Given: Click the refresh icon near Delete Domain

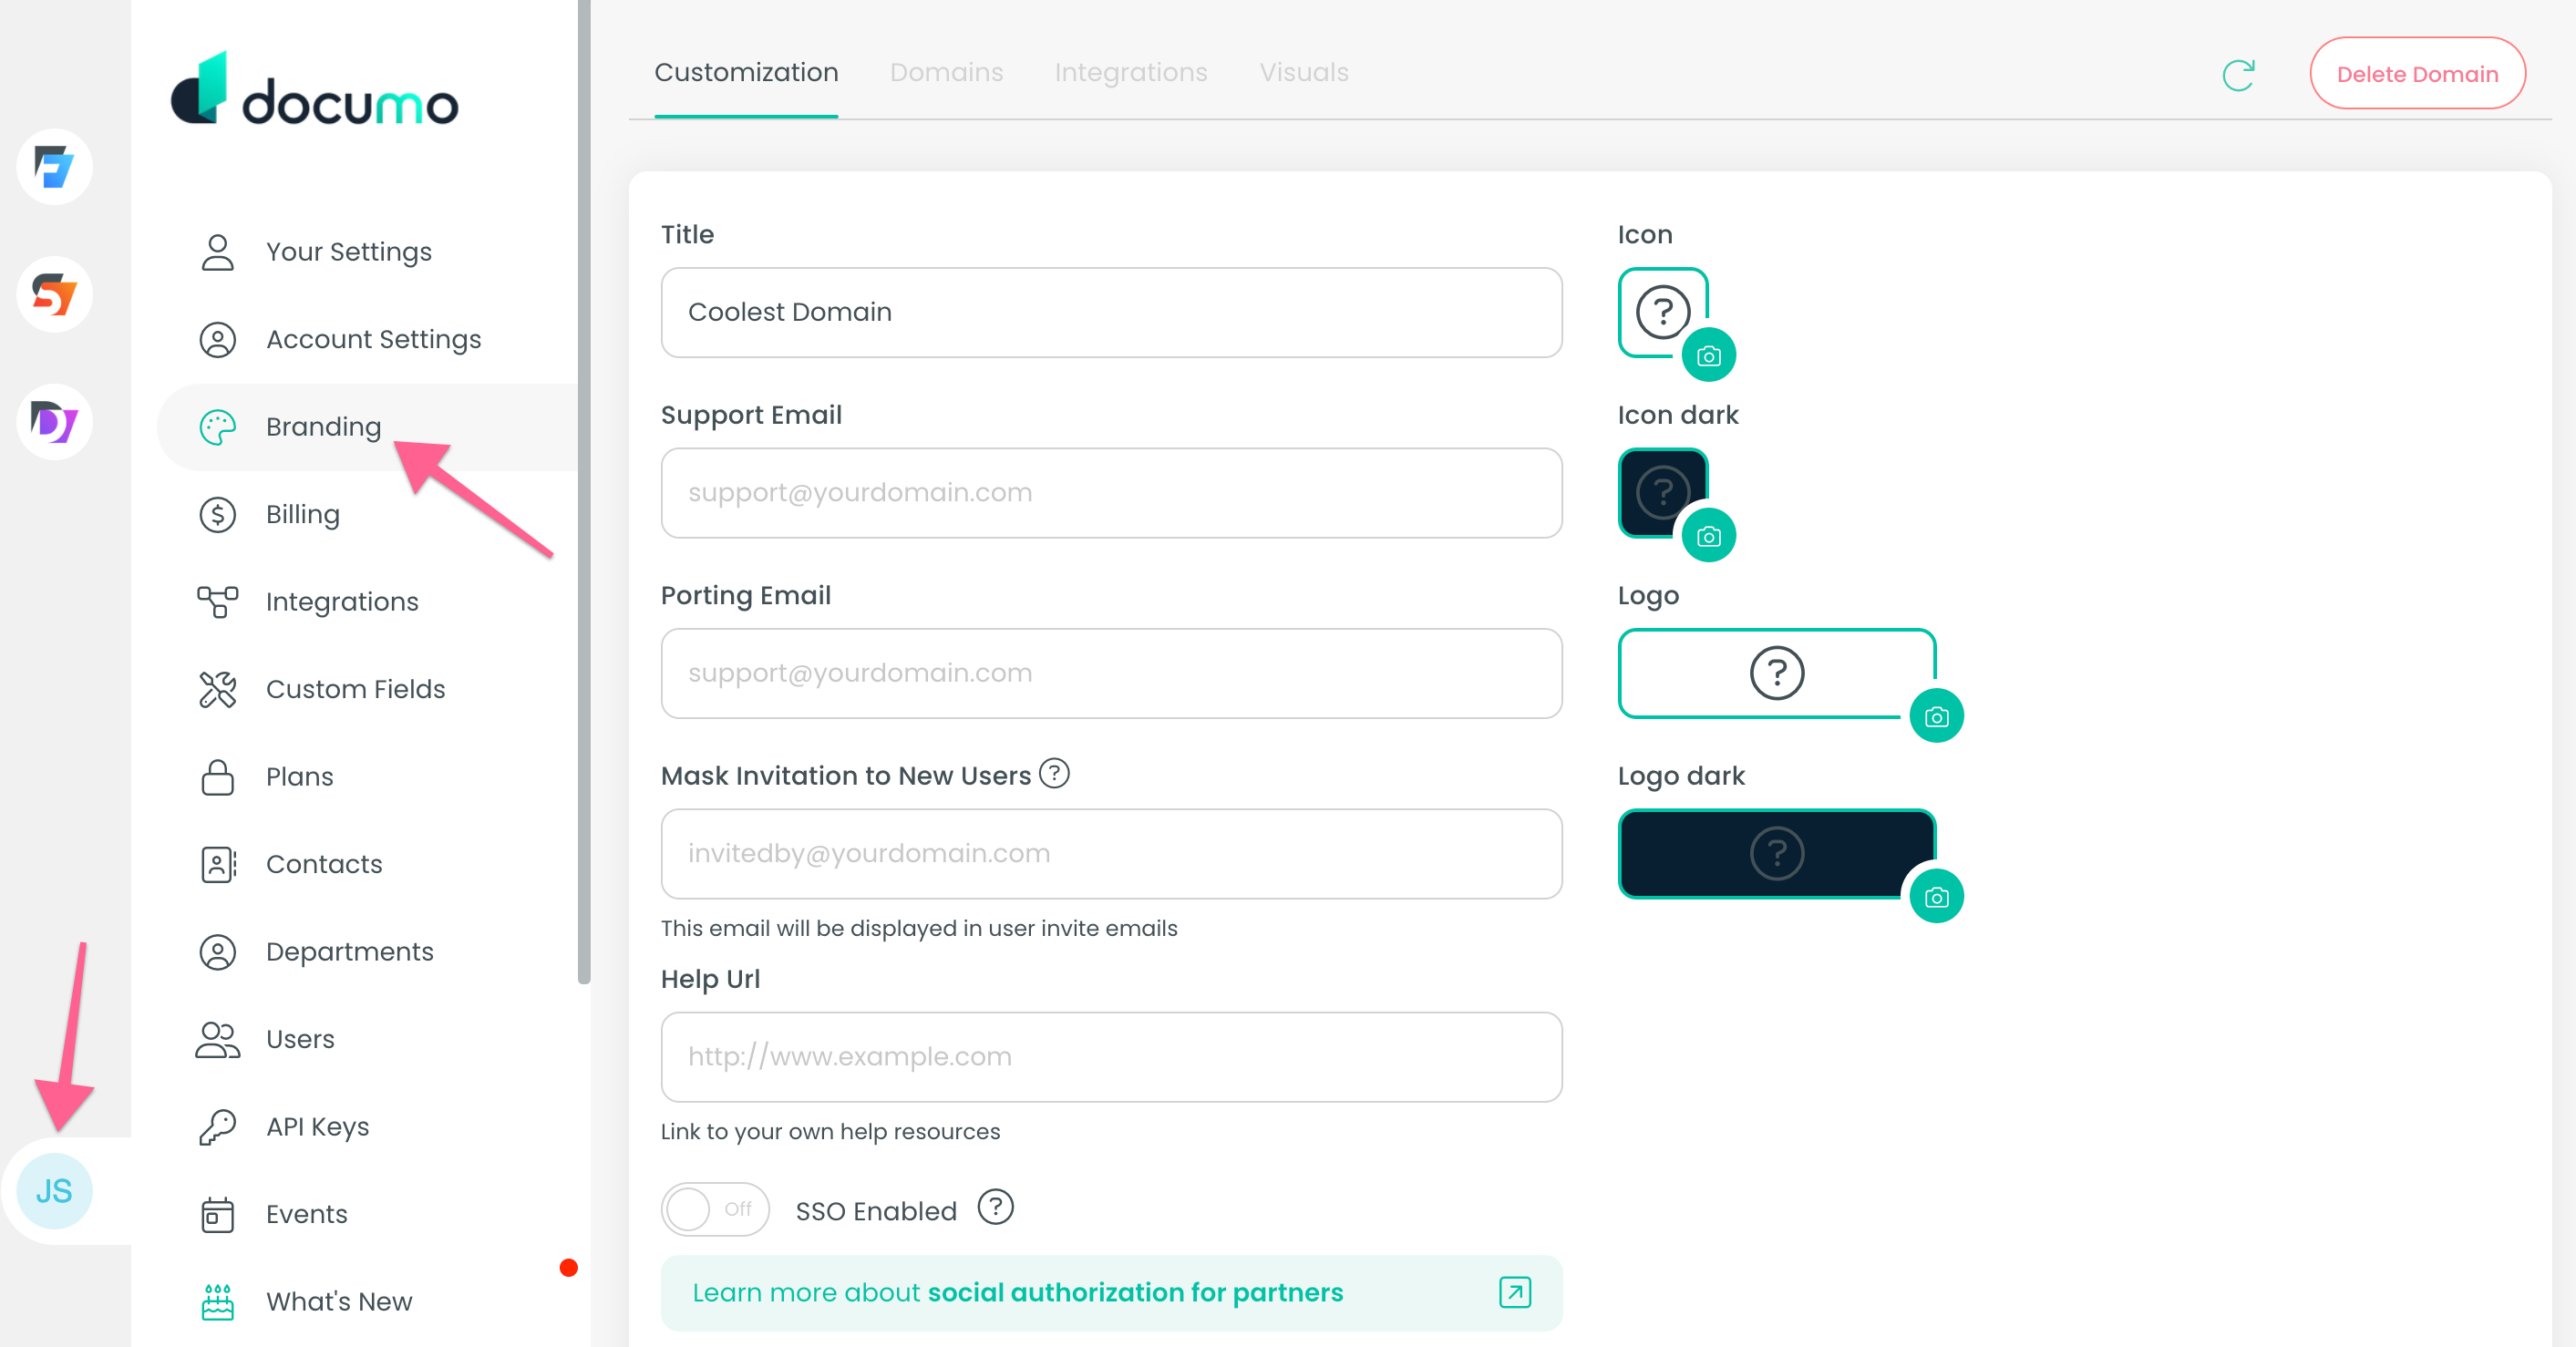Looking at the screenshot, I should point(2238,73).
